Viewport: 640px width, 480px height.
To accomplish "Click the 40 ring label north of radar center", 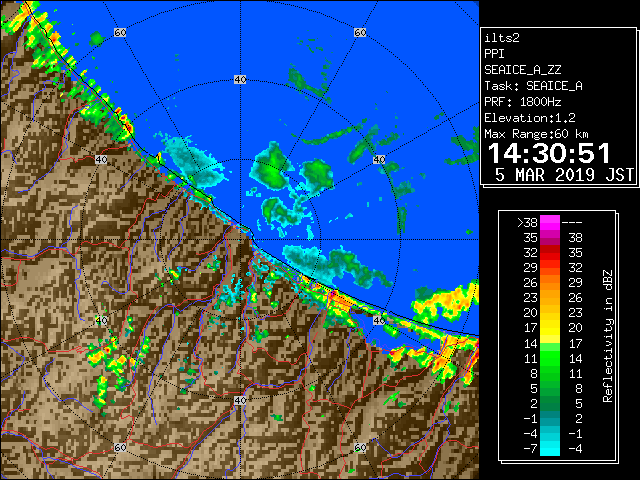I will pyautogui.click(x=240, y=79).
